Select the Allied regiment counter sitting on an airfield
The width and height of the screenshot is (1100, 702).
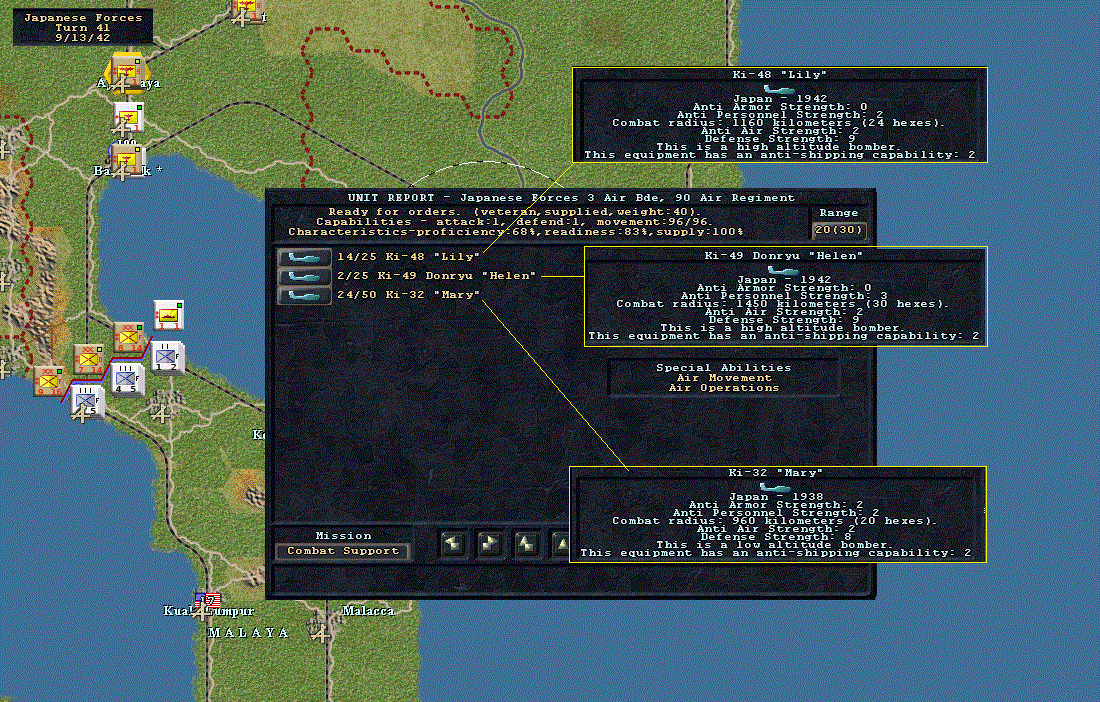pos(87,402)
